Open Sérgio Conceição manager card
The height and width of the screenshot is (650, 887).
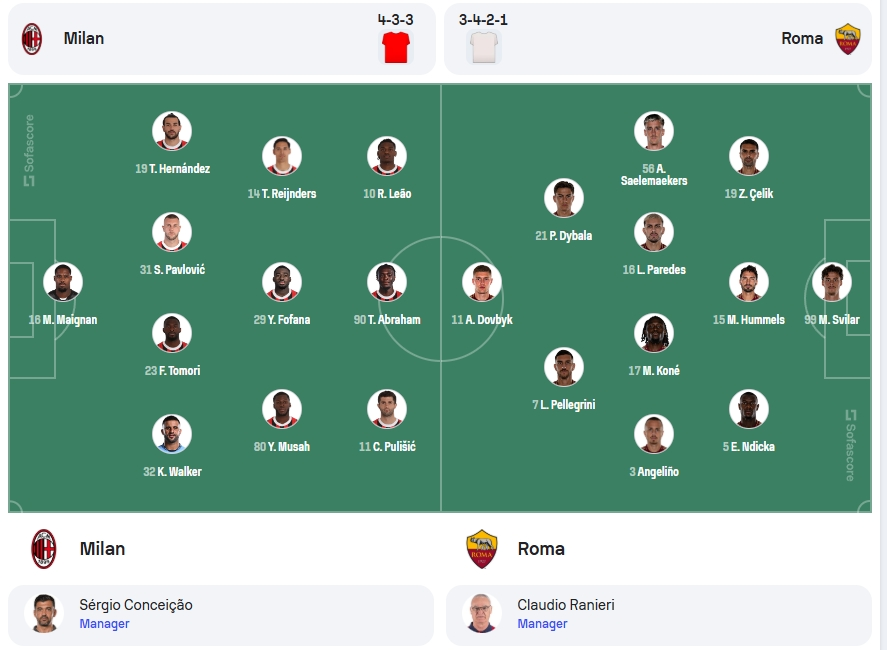221,615
